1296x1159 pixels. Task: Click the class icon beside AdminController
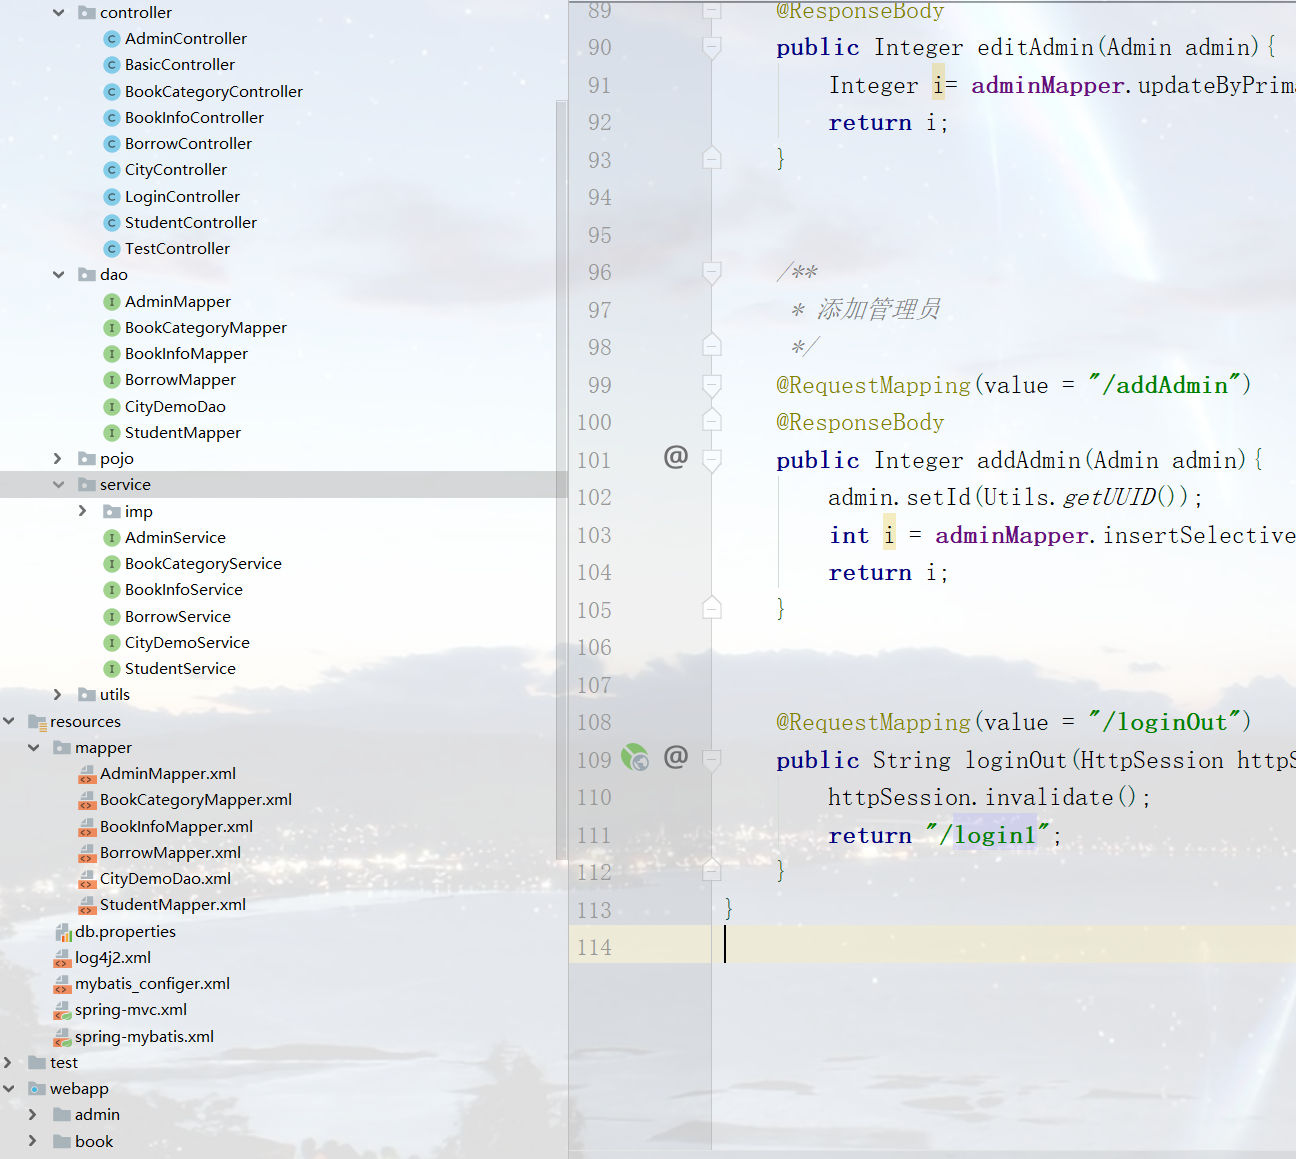[112, 39]
